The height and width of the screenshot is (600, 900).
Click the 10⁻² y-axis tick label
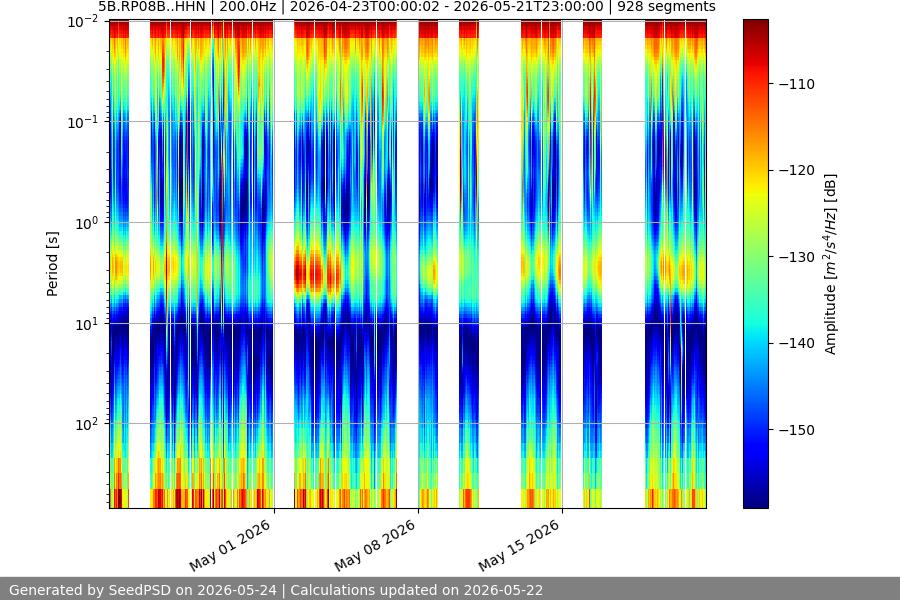tap(83, 22)
